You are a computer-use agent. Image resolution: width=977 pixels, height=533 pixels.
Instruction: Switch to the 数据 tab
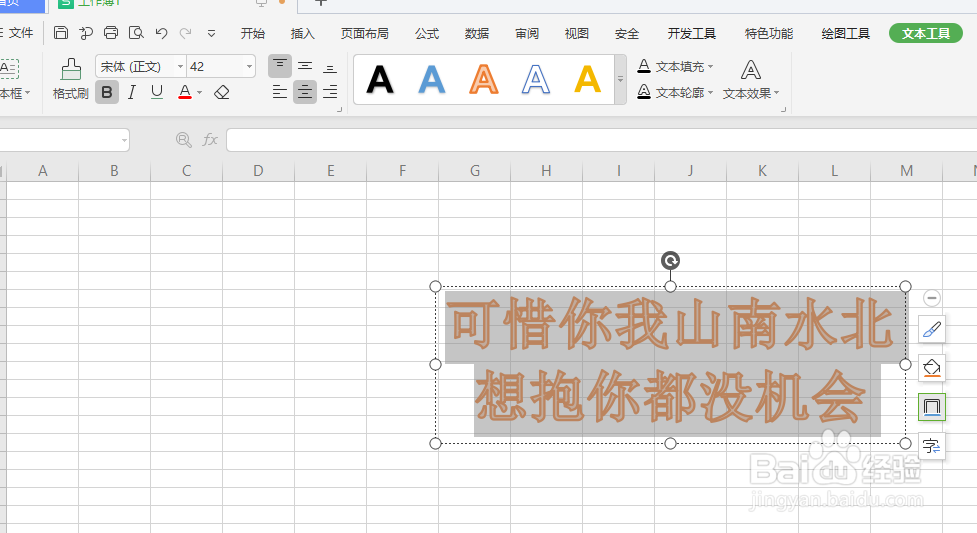[x=477, y=34]
